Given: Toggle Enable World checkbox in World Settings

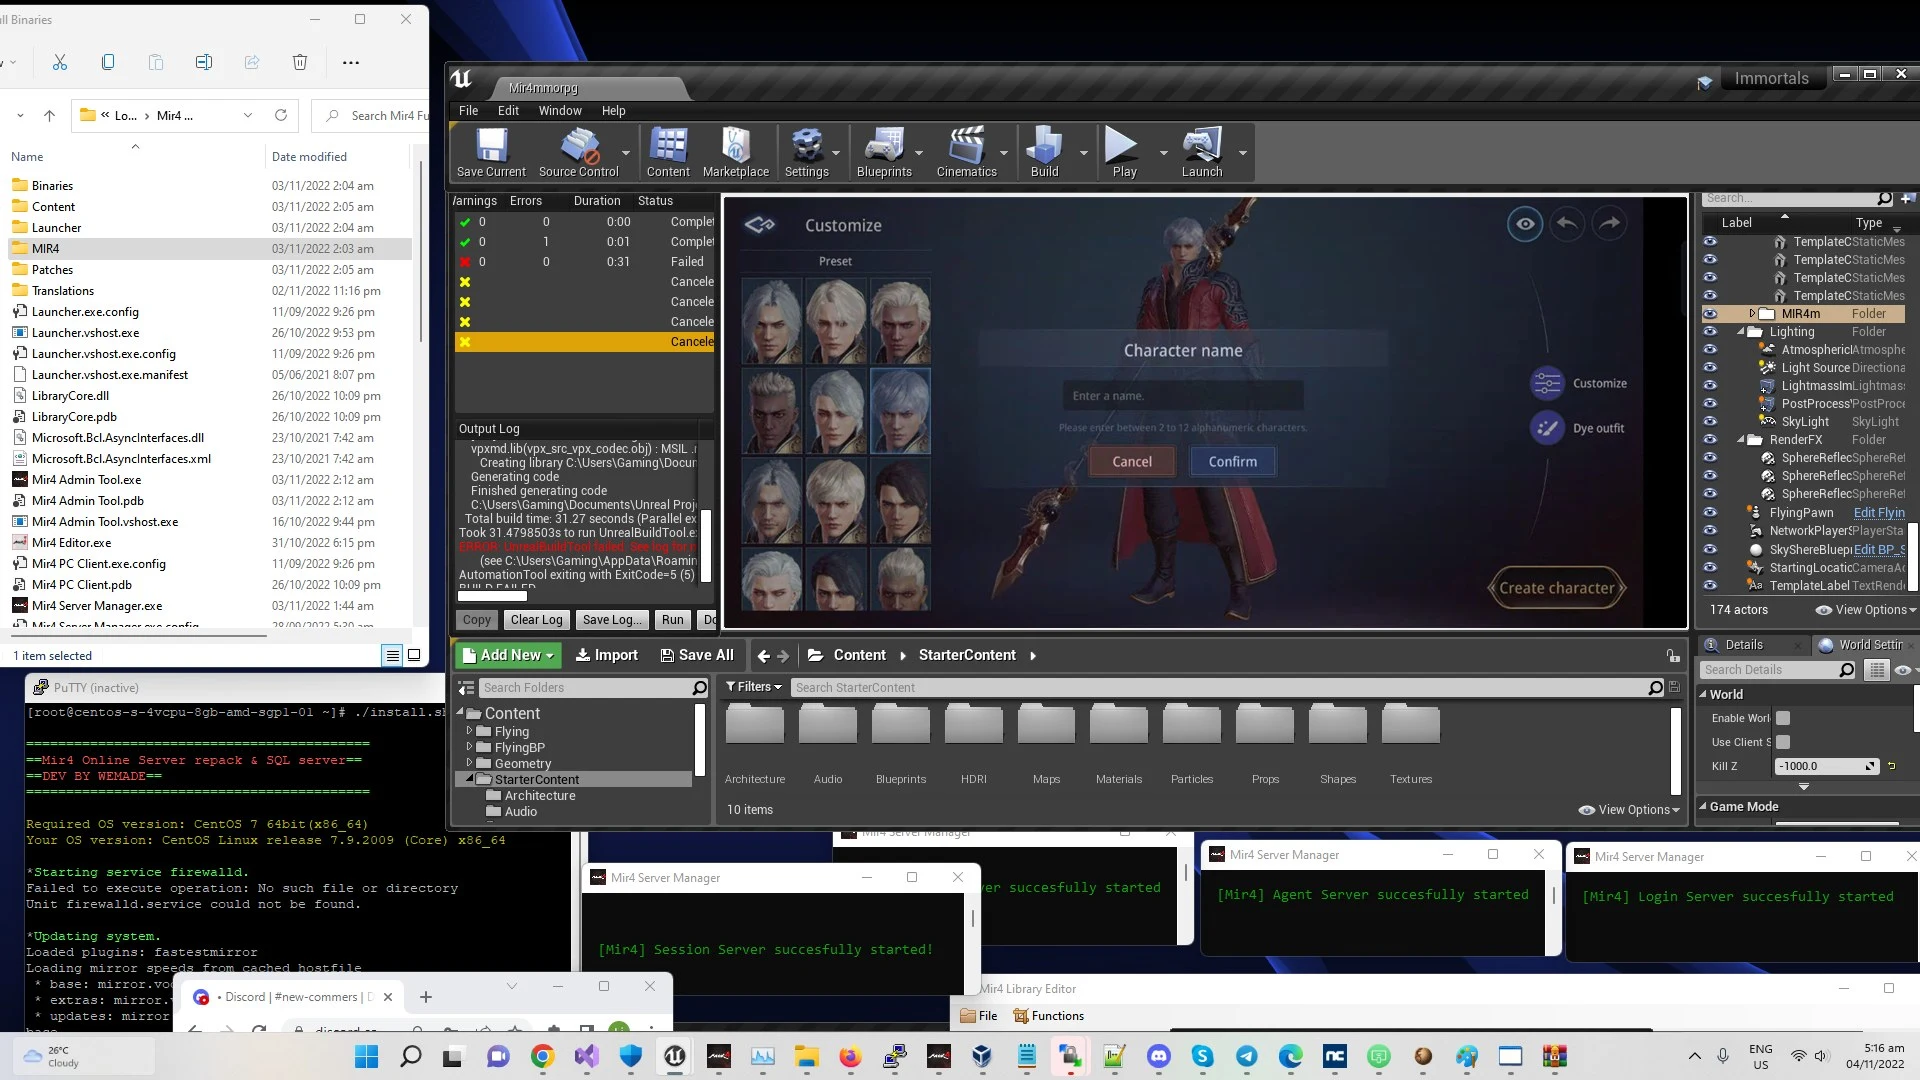Looking at the screenshot, I should click(1783, 718).
